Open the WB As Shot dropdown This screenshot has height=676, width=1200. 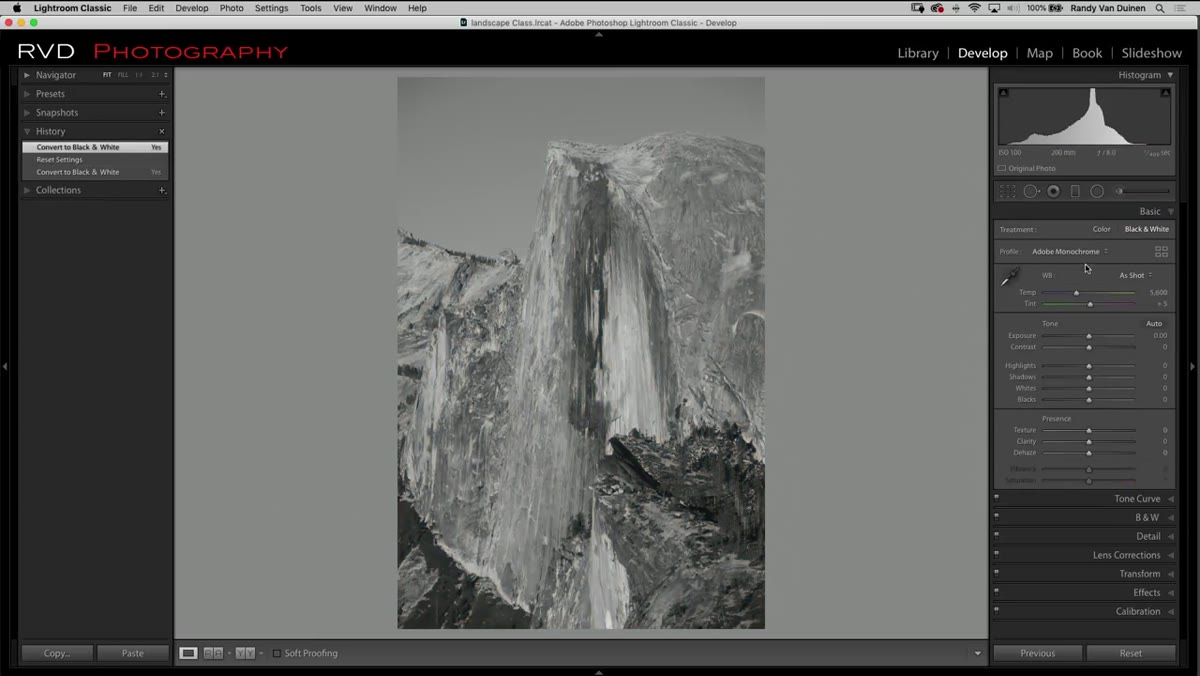coord(1135,275)
